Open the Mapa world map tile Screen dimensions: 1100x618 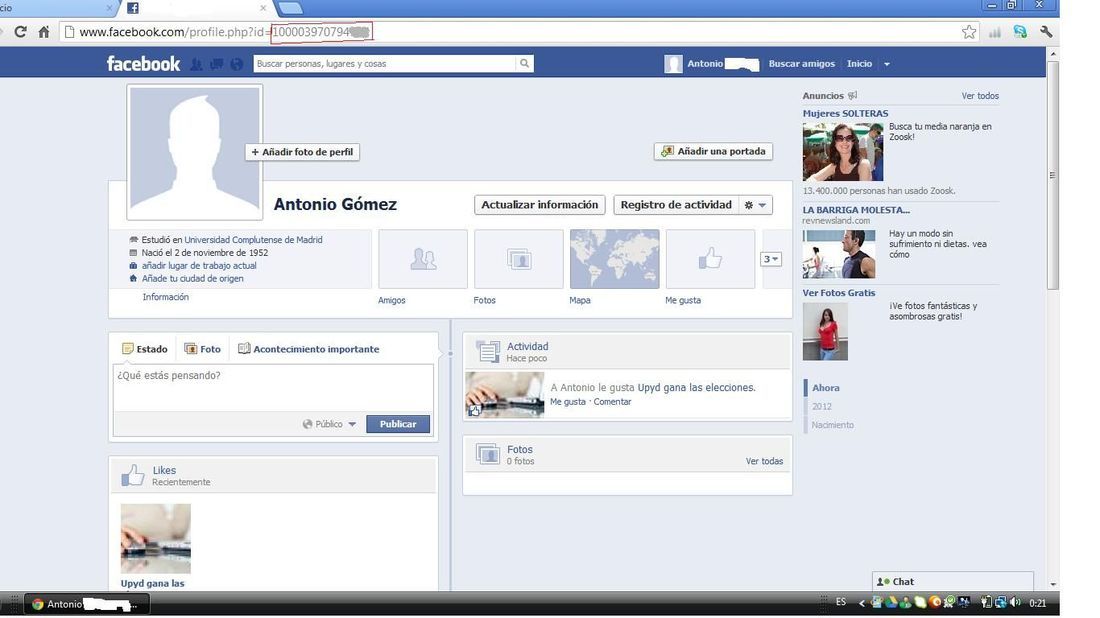click(x=615, y=259)
